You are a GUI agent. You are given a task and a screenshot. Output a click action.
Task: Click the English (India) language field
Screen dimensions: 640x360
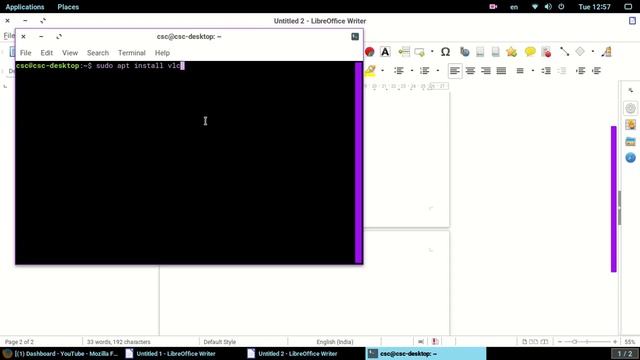(335, 342)
